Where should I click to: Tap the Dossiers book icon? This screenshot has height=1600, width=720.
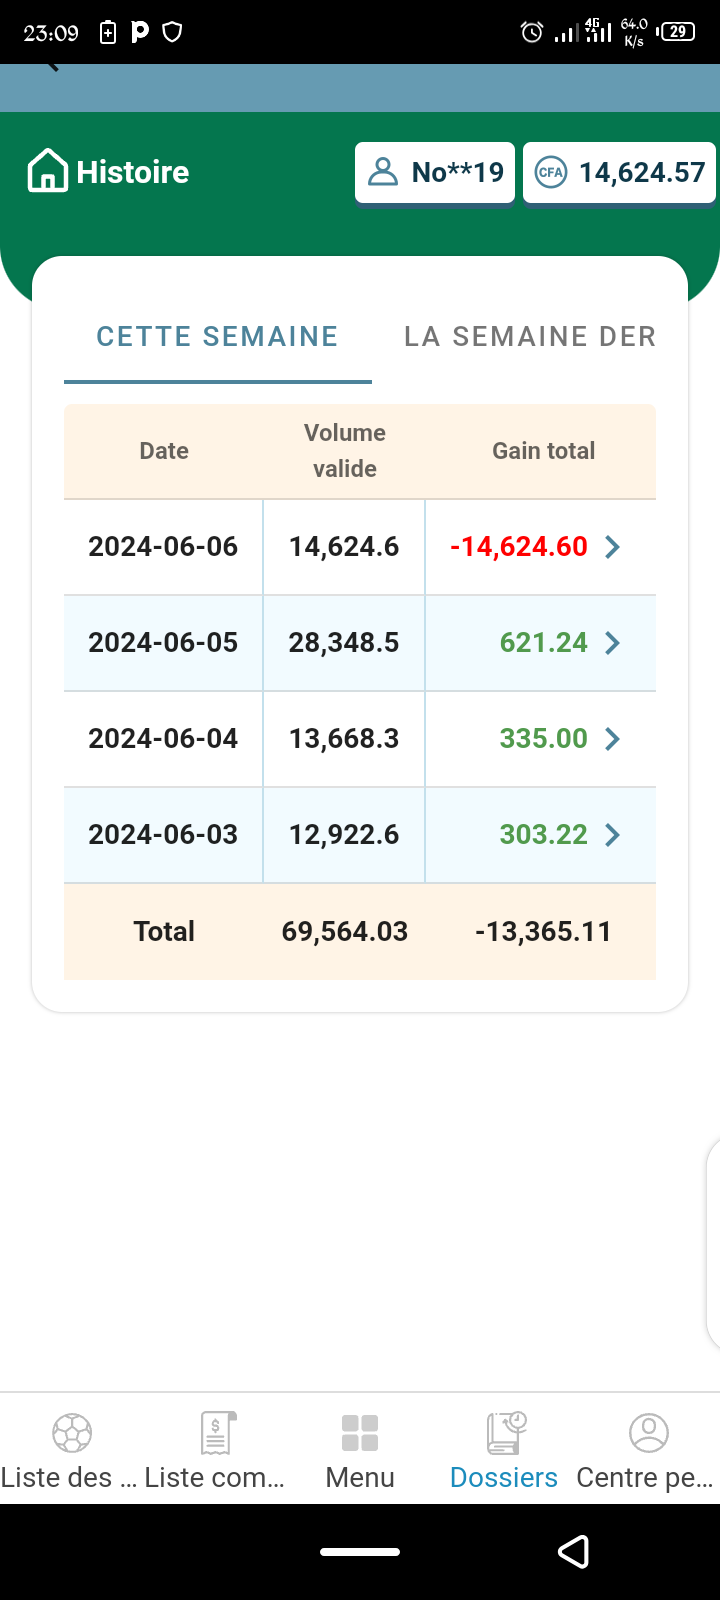tap(505, 1433)
